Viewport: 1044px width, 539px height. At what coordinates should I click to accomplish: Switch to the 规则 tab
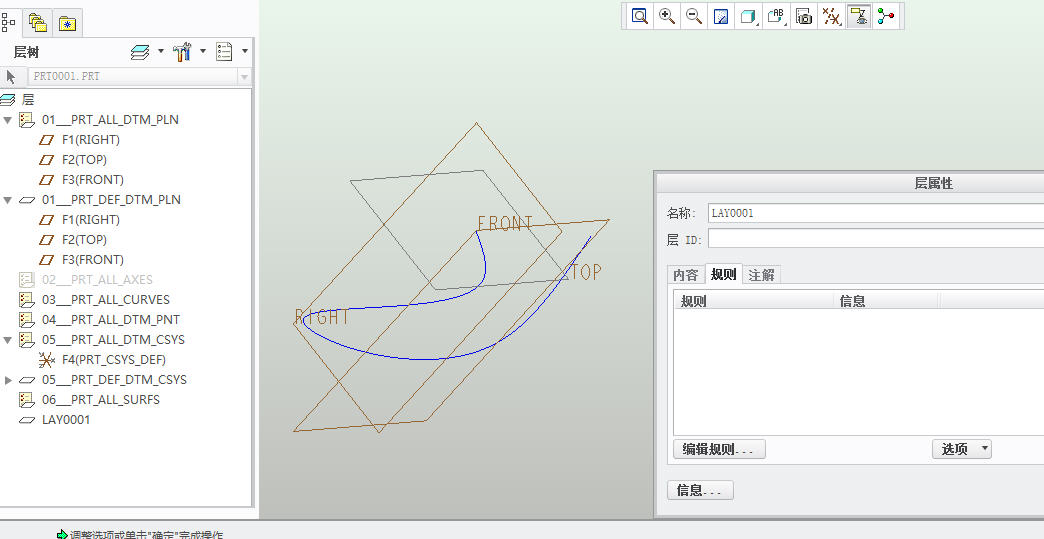click(723, 274)
